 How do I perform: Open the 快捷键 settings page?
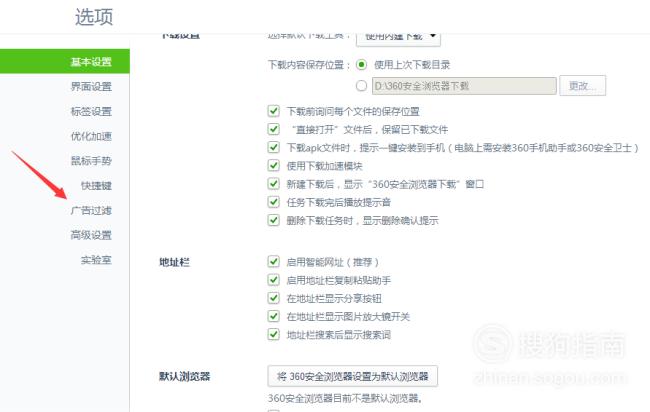click(96, 186)
